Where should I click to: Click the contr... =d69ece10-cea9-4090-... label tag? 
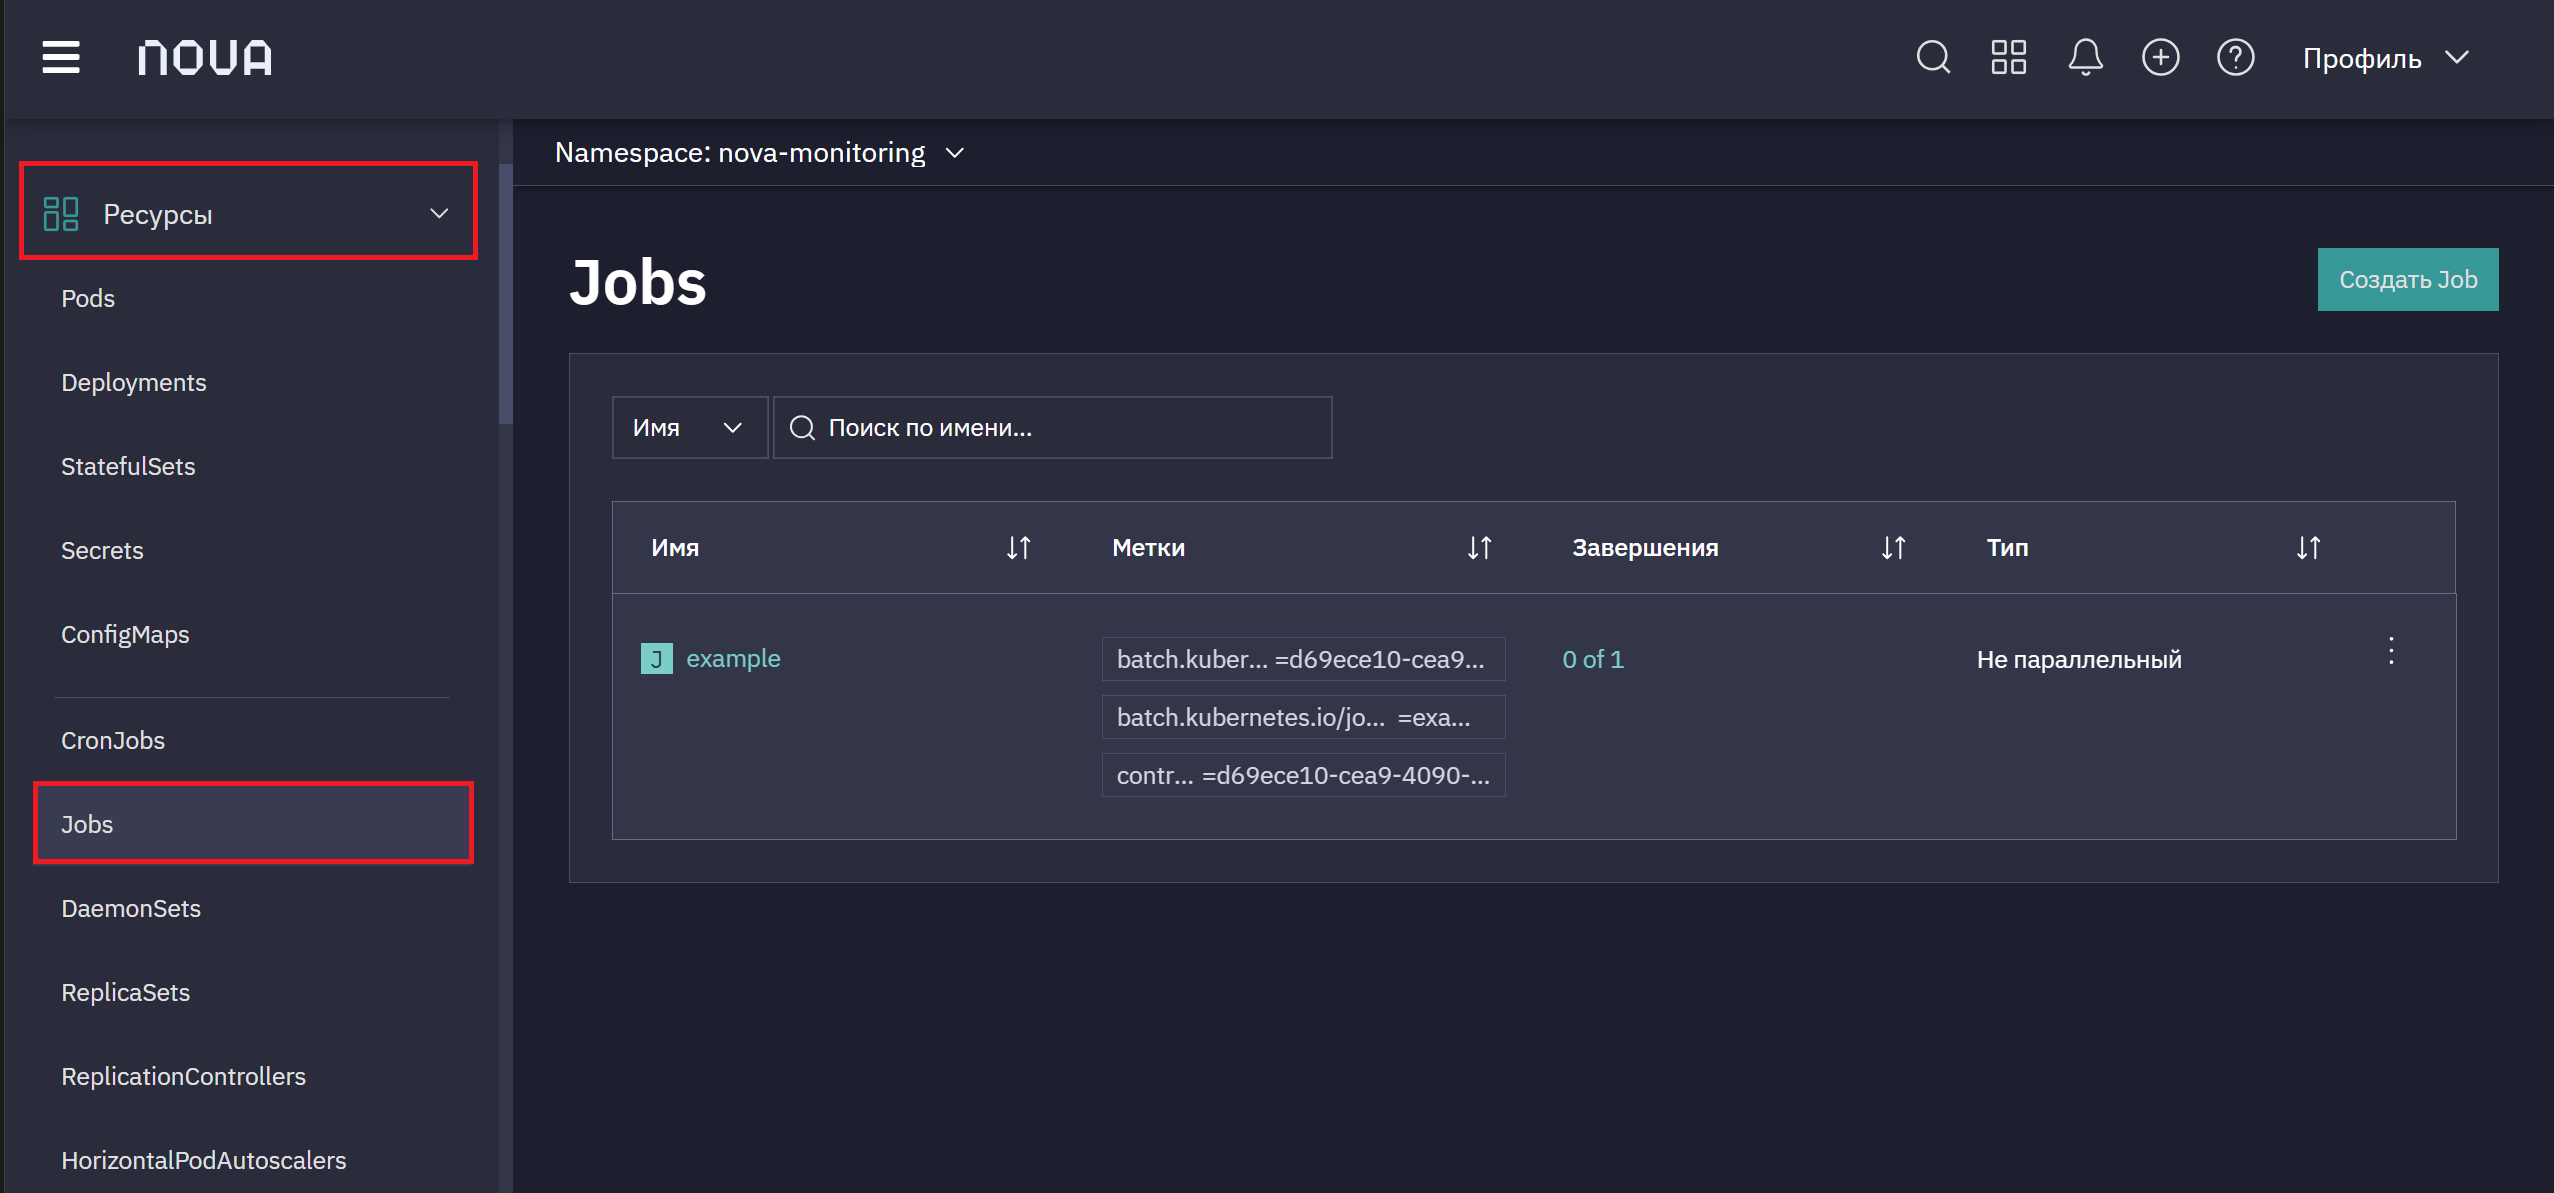pos(1303,775)
